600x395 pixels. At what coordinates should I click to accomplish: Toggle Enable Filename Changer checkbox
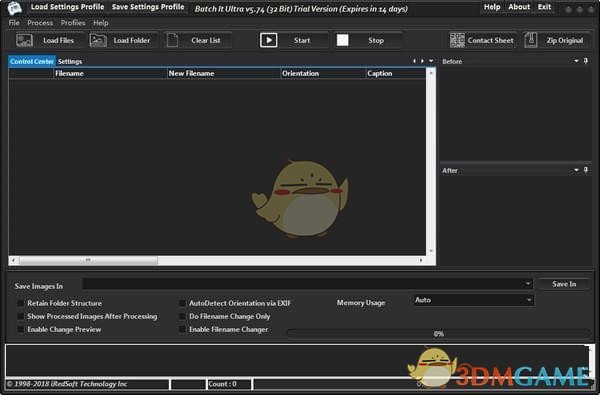182,330
